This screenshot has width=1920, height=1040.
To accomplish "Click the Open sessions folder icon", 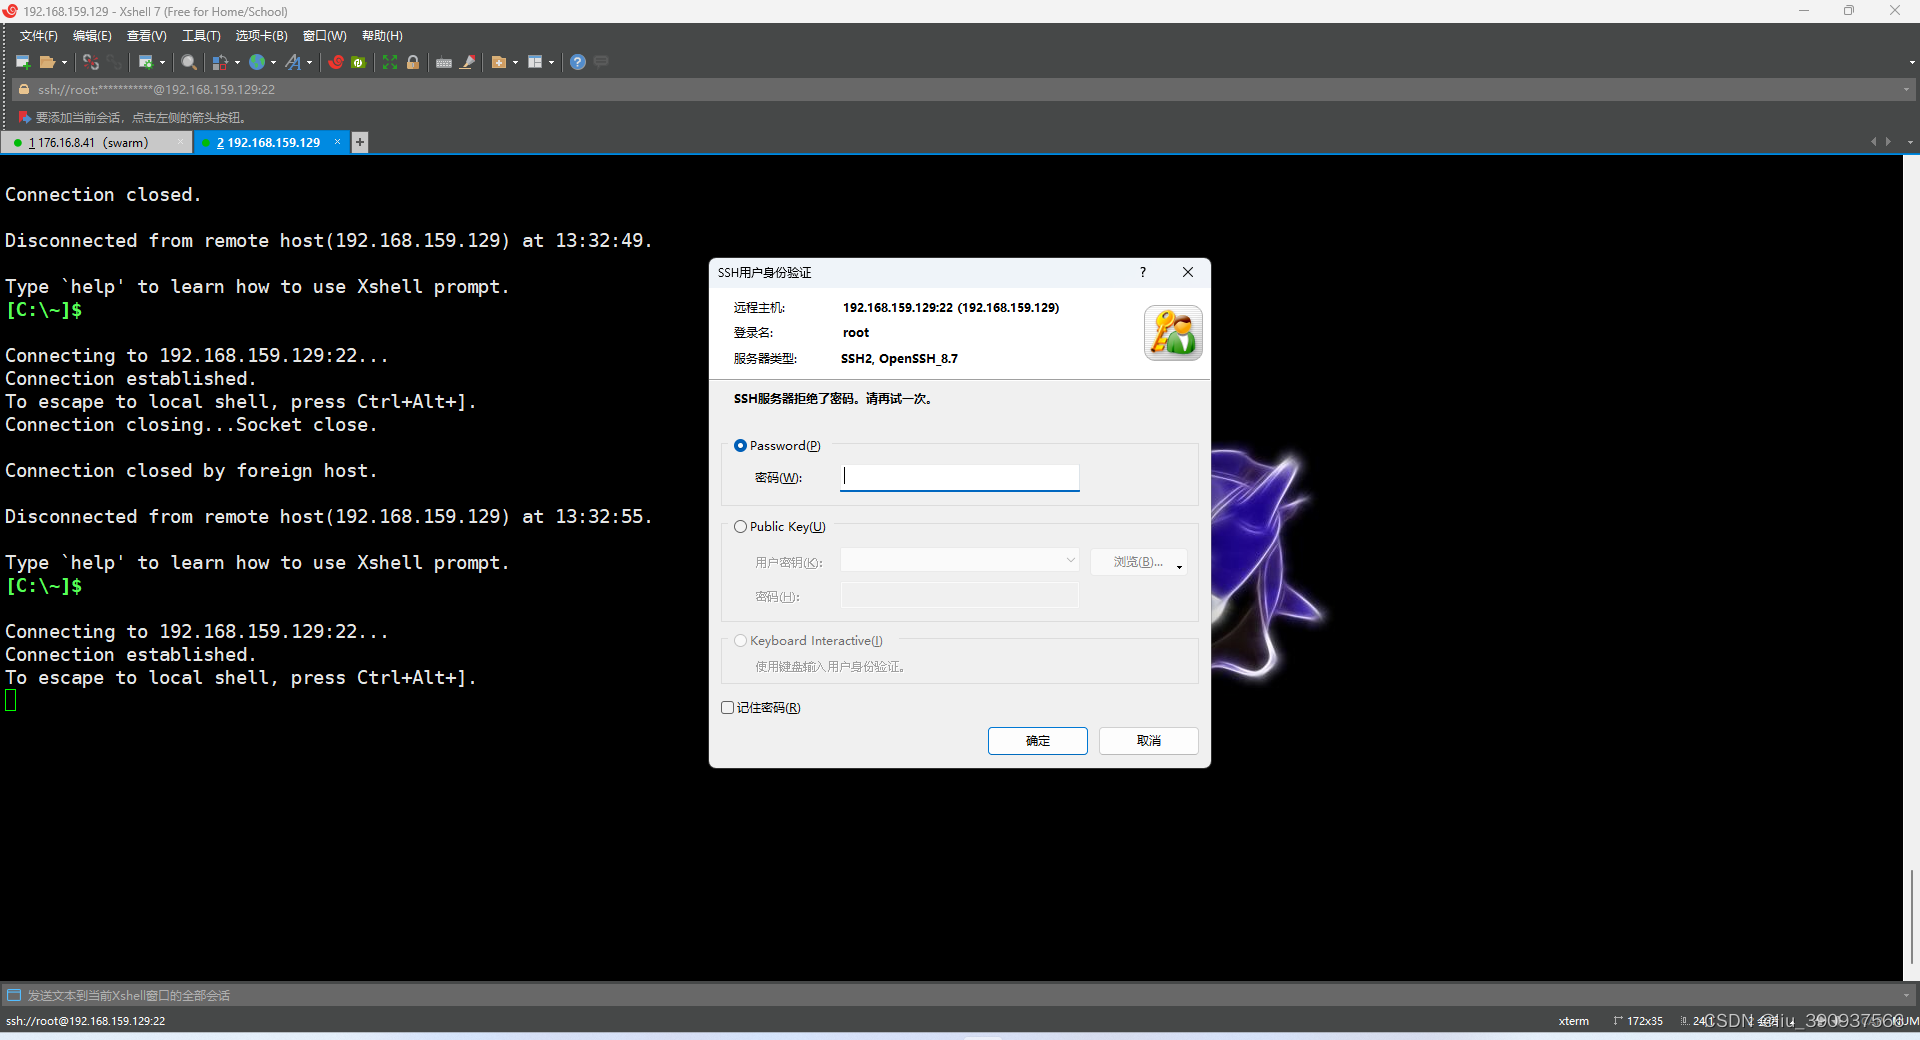I will click(49, 62).
